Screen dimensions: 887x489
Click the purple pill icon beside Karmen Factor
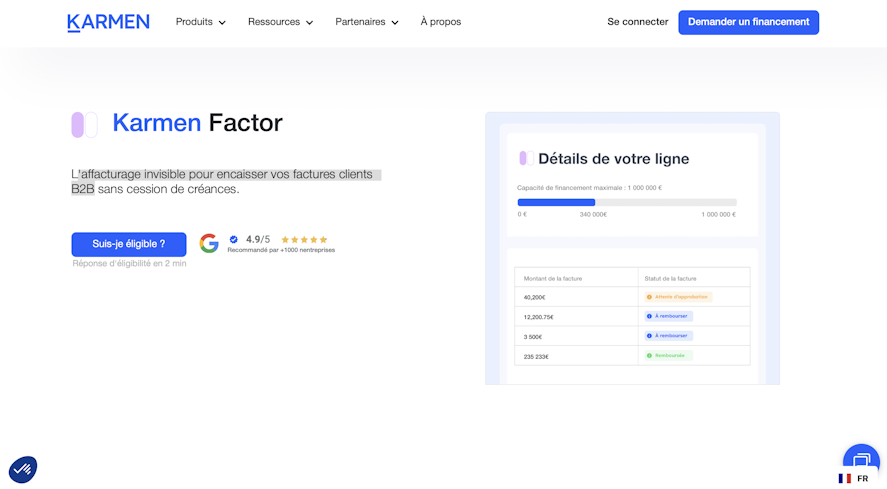coord(84,125)
